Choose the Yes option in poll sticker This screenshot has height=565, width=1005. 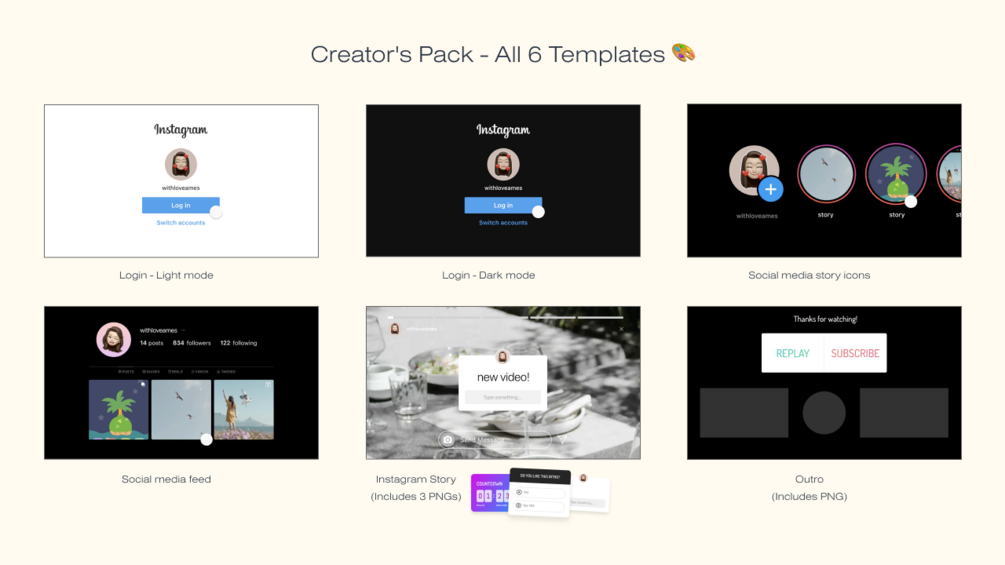540,492
